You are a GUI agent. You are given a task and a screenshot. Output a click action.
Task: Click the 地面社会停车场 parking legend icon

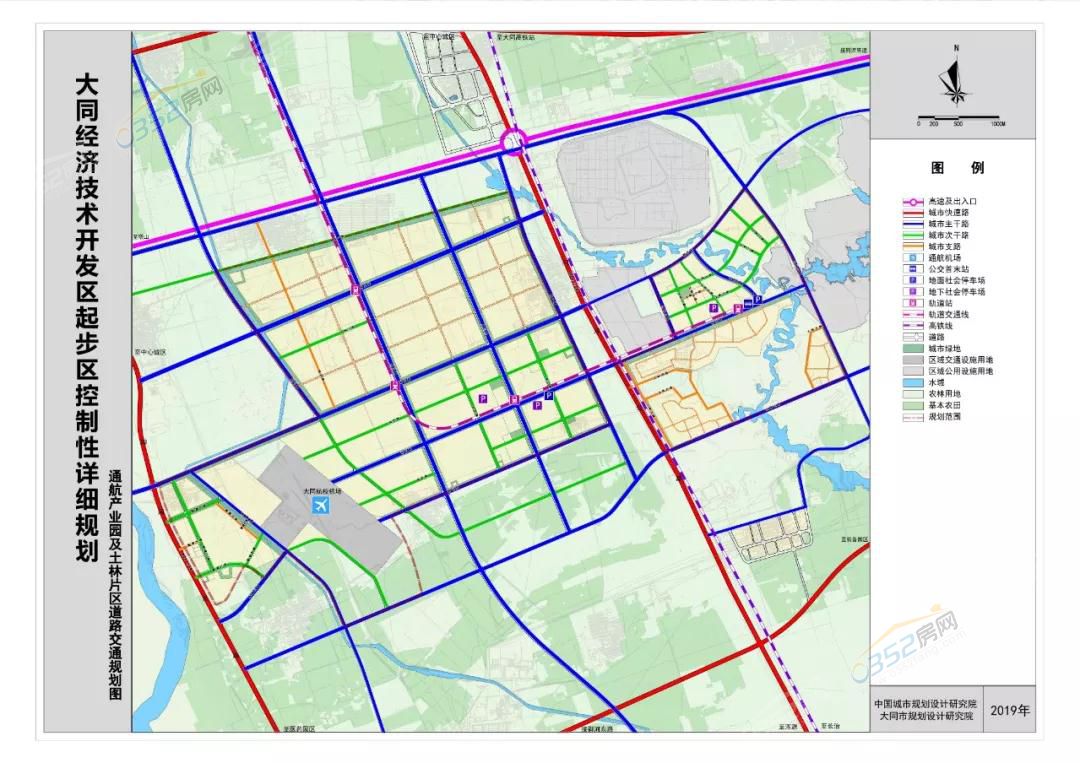911,280
